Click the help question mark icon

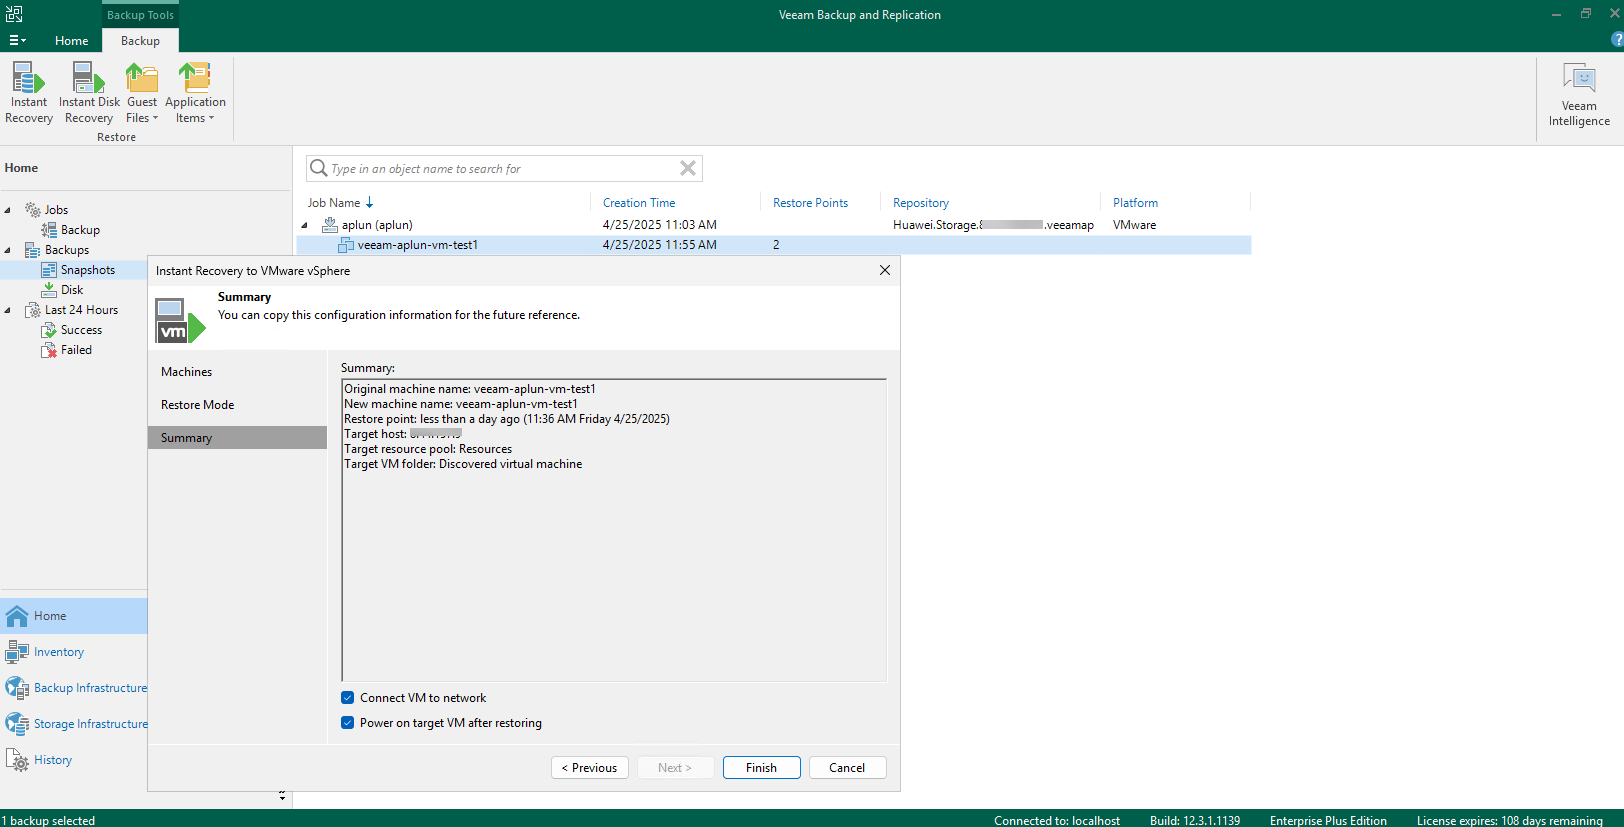(x=1616, y=40)
